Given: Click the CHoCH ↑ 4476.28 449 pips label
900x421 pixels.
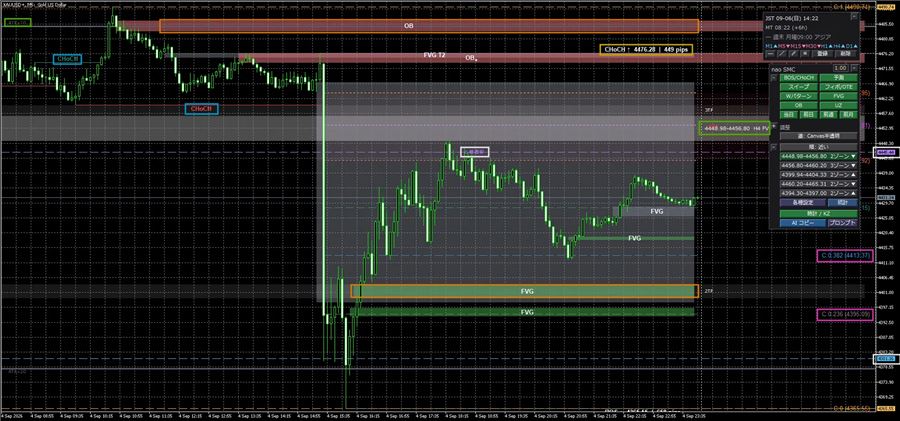Looking at the screenshot, I should pos(646,49).
